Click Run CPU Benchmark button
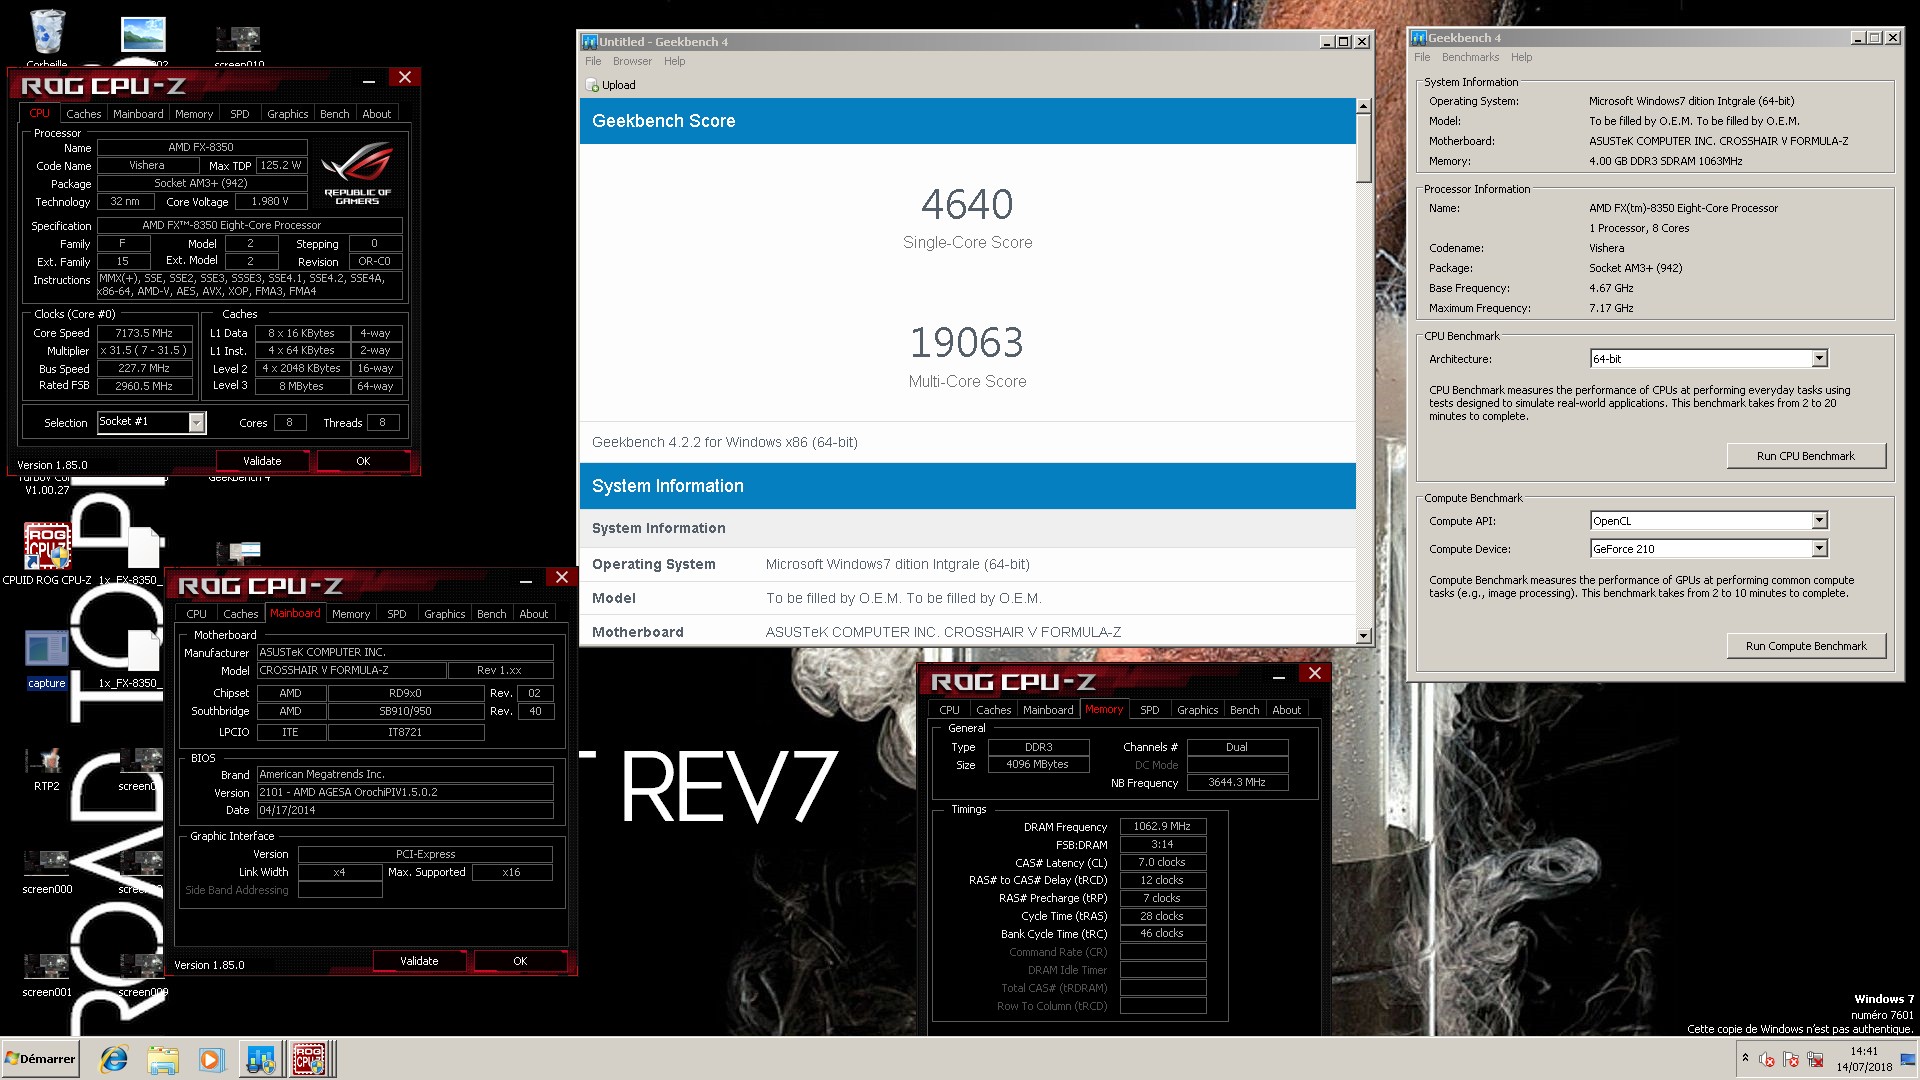Image resolution: width=1920 pixels, height=1080 pixels. coord(1805,456)
